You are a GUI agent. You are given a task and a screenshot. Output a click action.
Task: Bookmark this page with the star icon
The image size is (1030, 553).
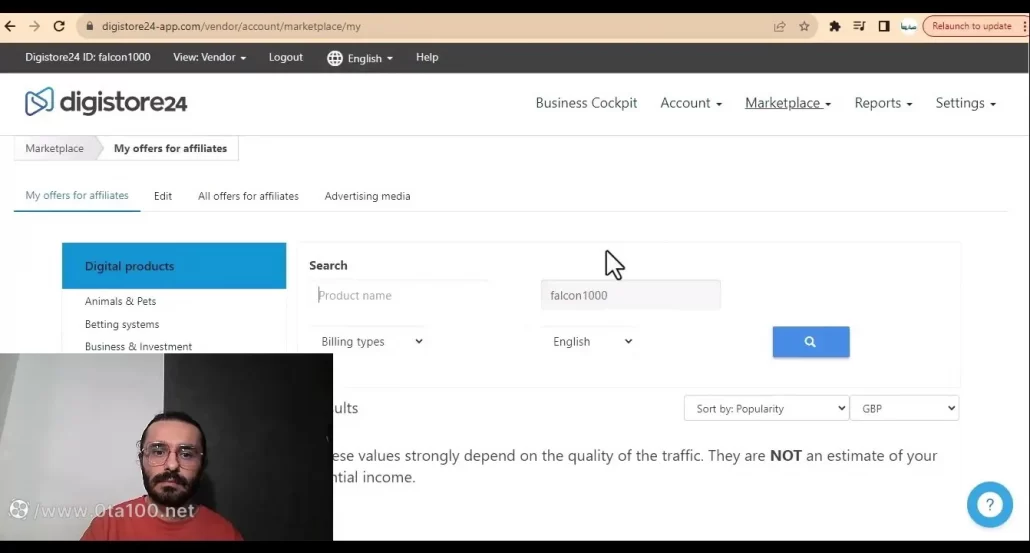tap(804, 27)
